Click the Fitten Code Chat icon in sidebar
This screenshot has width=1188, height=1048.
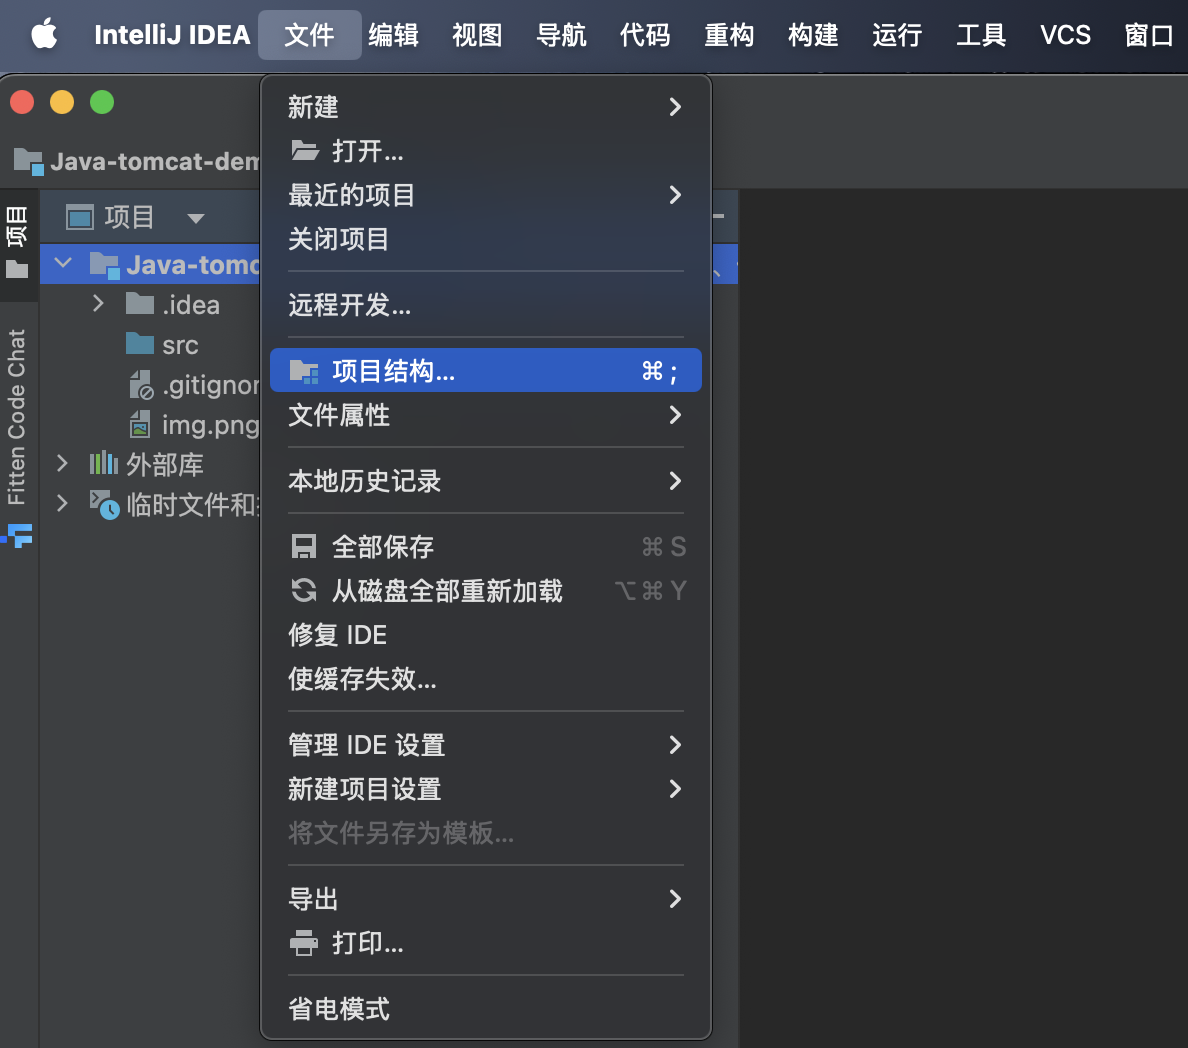[x=18, y=535]
